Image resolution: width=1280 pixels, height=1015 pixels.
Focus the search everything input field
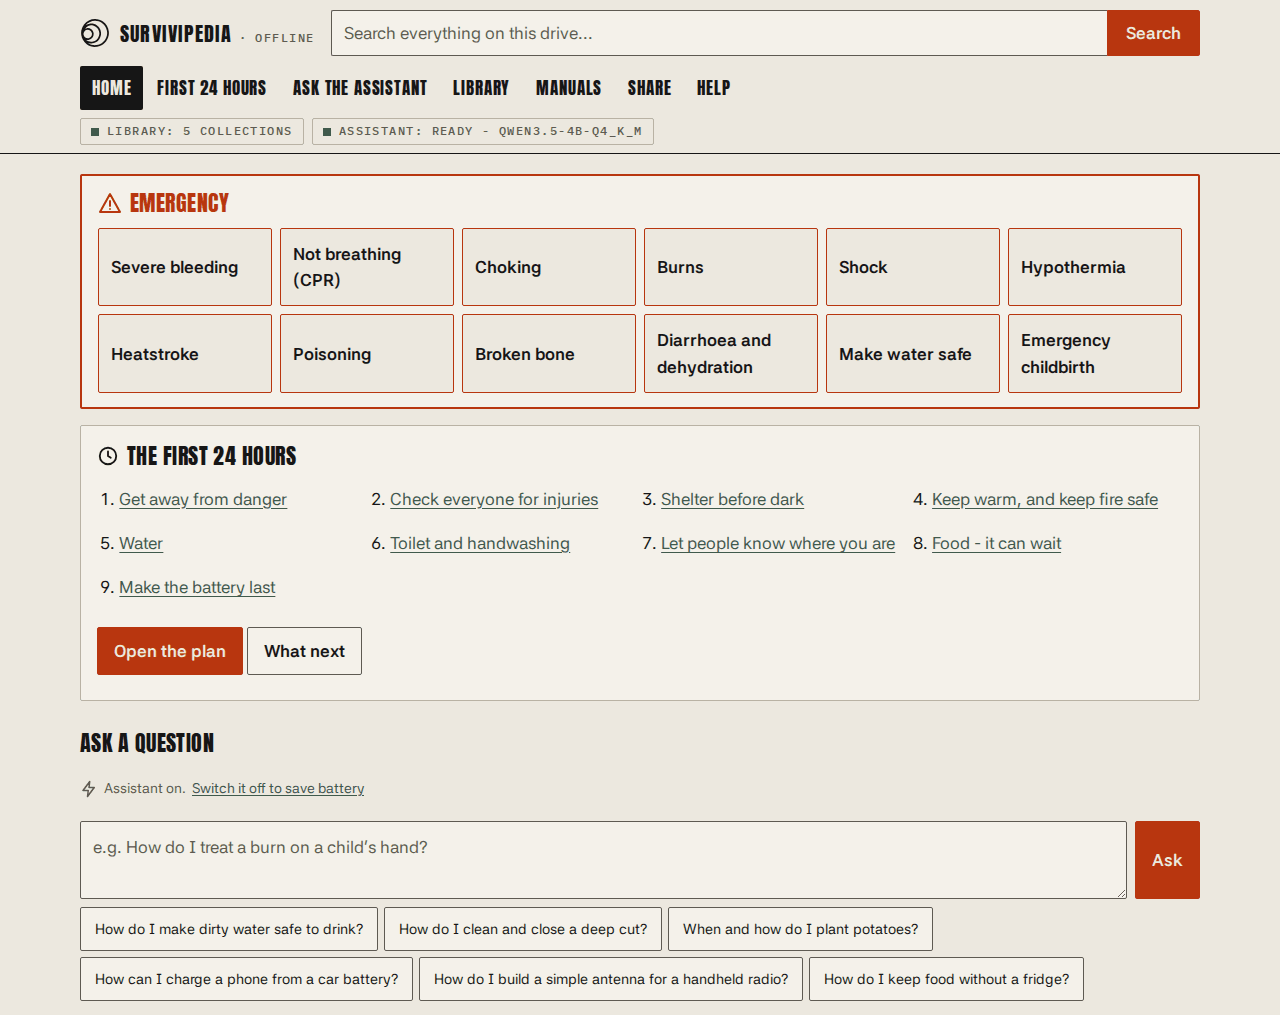point(719,33)
